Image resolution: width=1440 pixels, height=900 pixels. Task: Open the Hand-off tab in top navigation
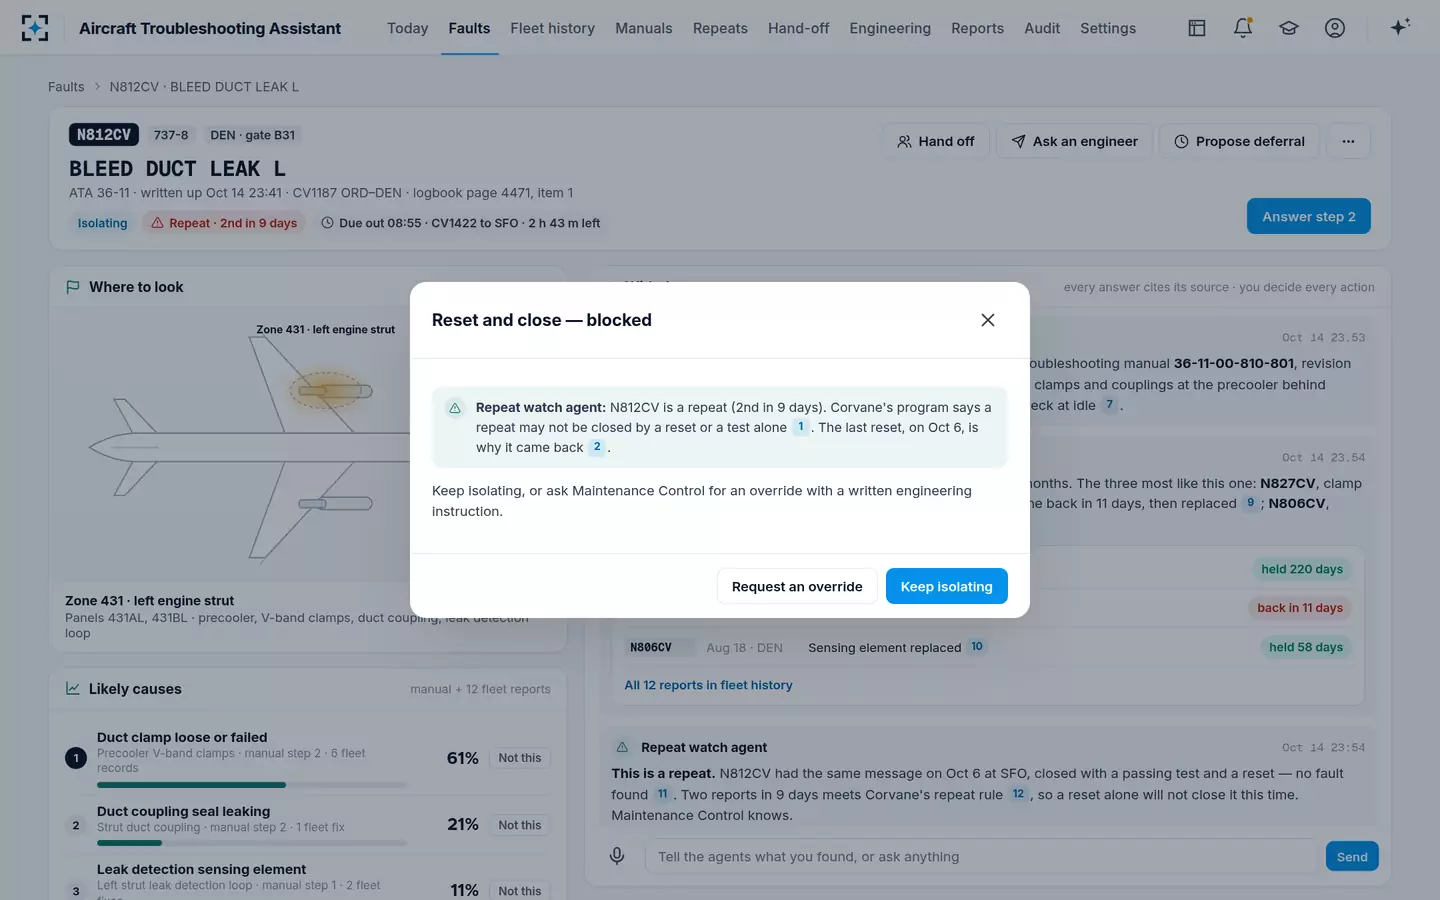(799, 28)
